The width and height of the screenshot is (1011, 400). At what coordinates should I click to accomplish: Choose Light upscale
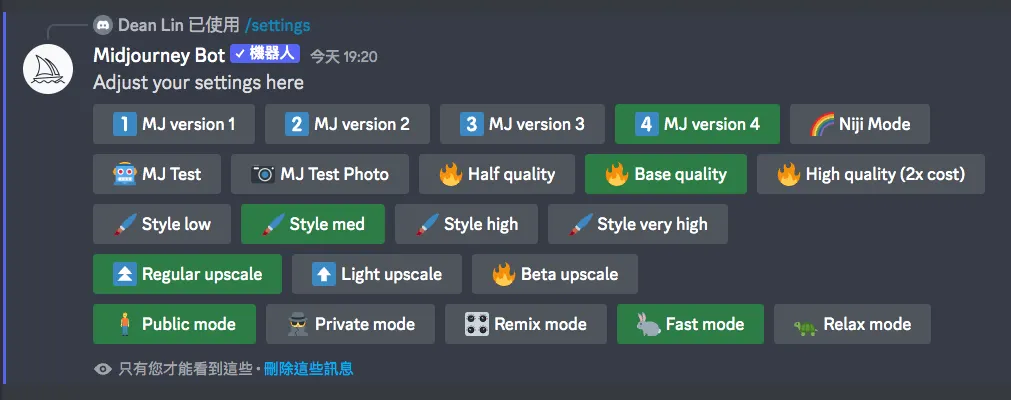pos(377,274)
